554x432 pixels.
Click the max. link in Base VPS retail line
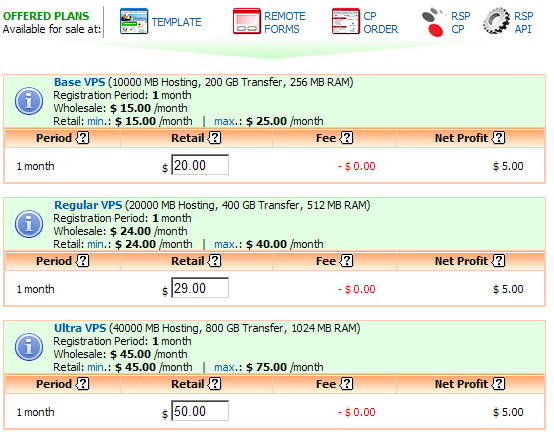click(x=224, y=121)
